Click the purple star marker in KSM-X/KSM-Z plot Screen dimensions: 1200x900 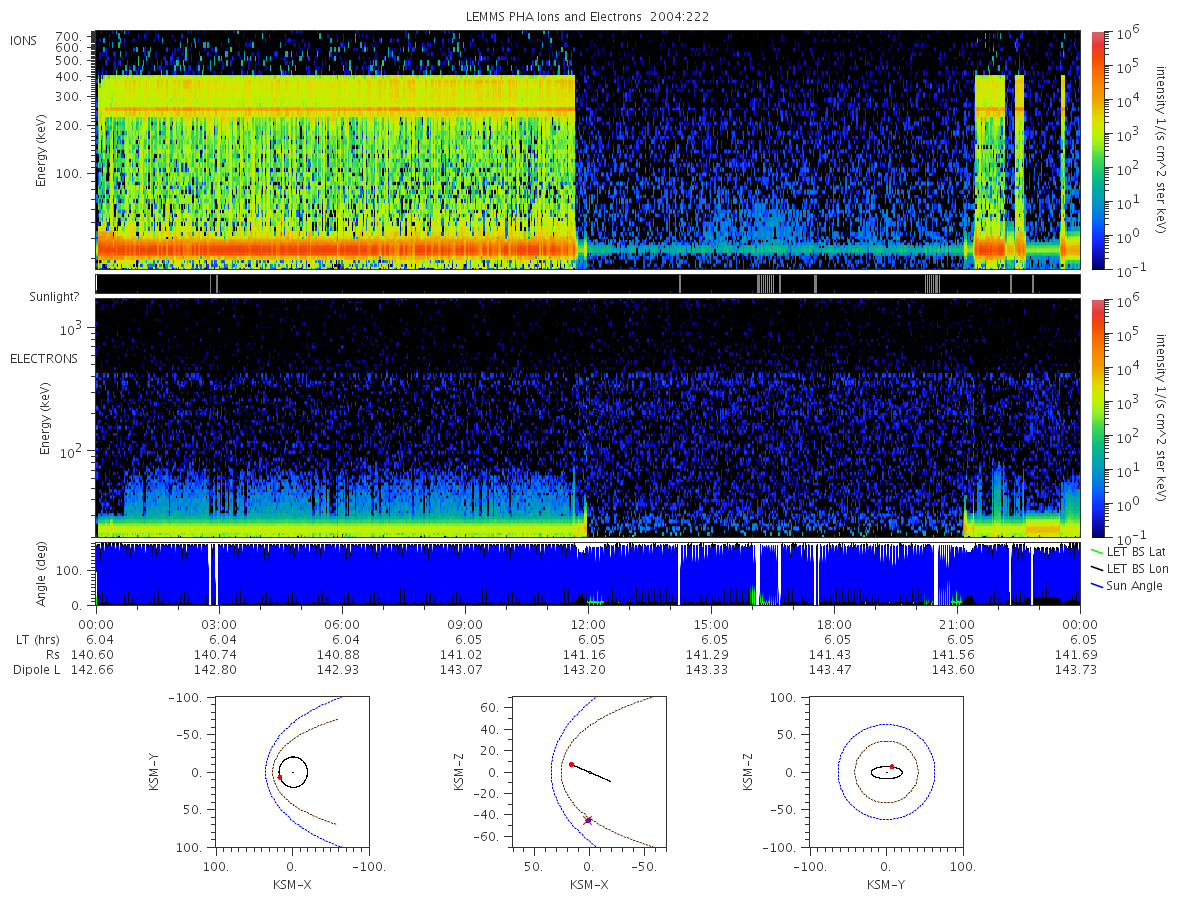(588, 820)
